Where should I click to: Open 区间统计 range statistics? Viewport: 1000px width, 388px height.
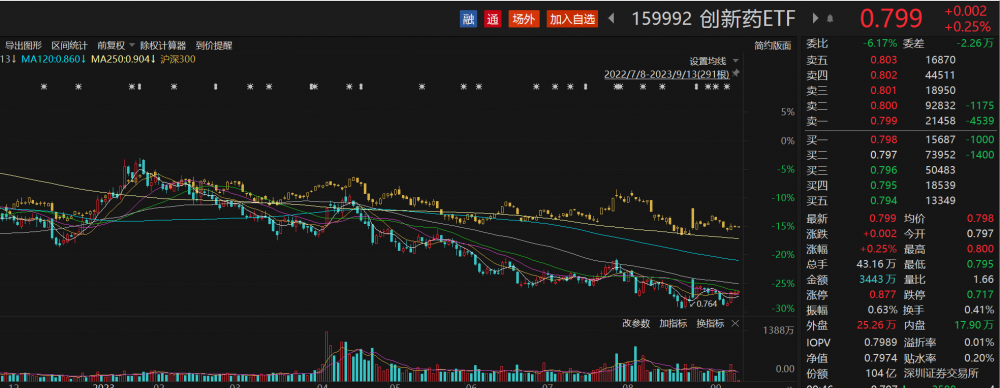click(x=70, y=45)
